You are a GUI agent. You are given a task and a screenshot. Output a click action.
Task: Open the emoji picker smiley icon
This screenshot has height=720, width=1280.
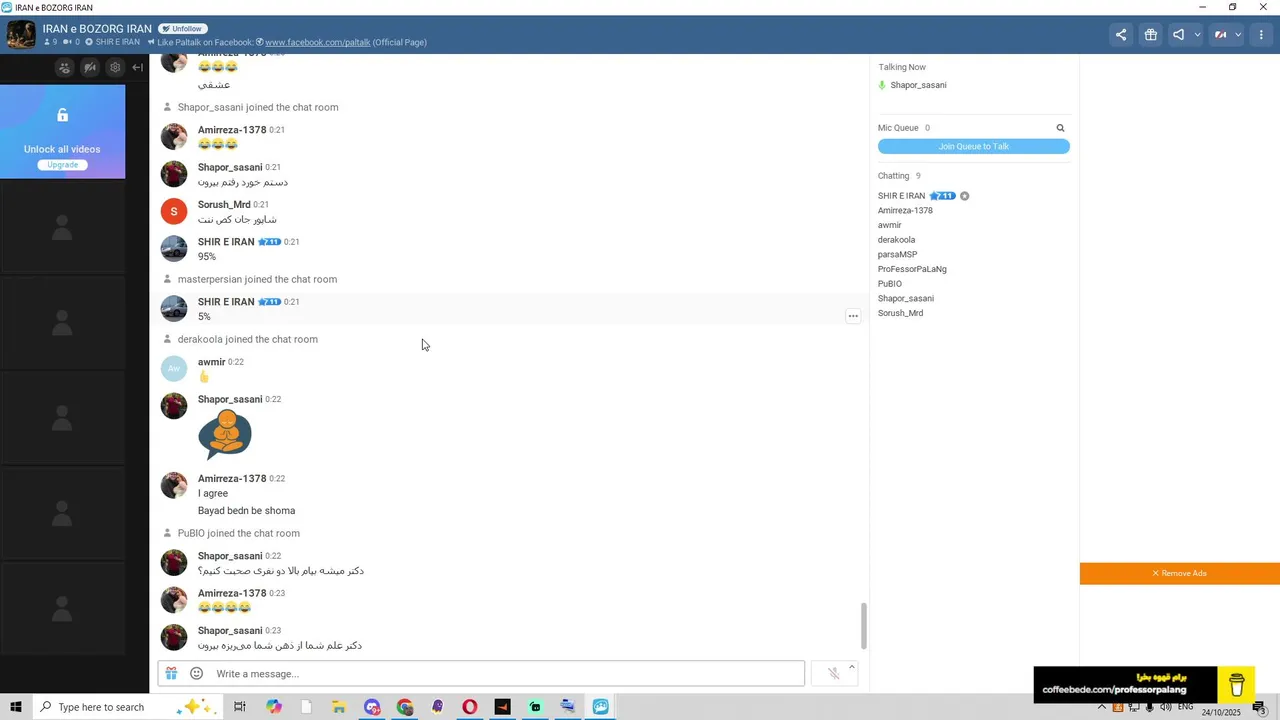[196, 674]
